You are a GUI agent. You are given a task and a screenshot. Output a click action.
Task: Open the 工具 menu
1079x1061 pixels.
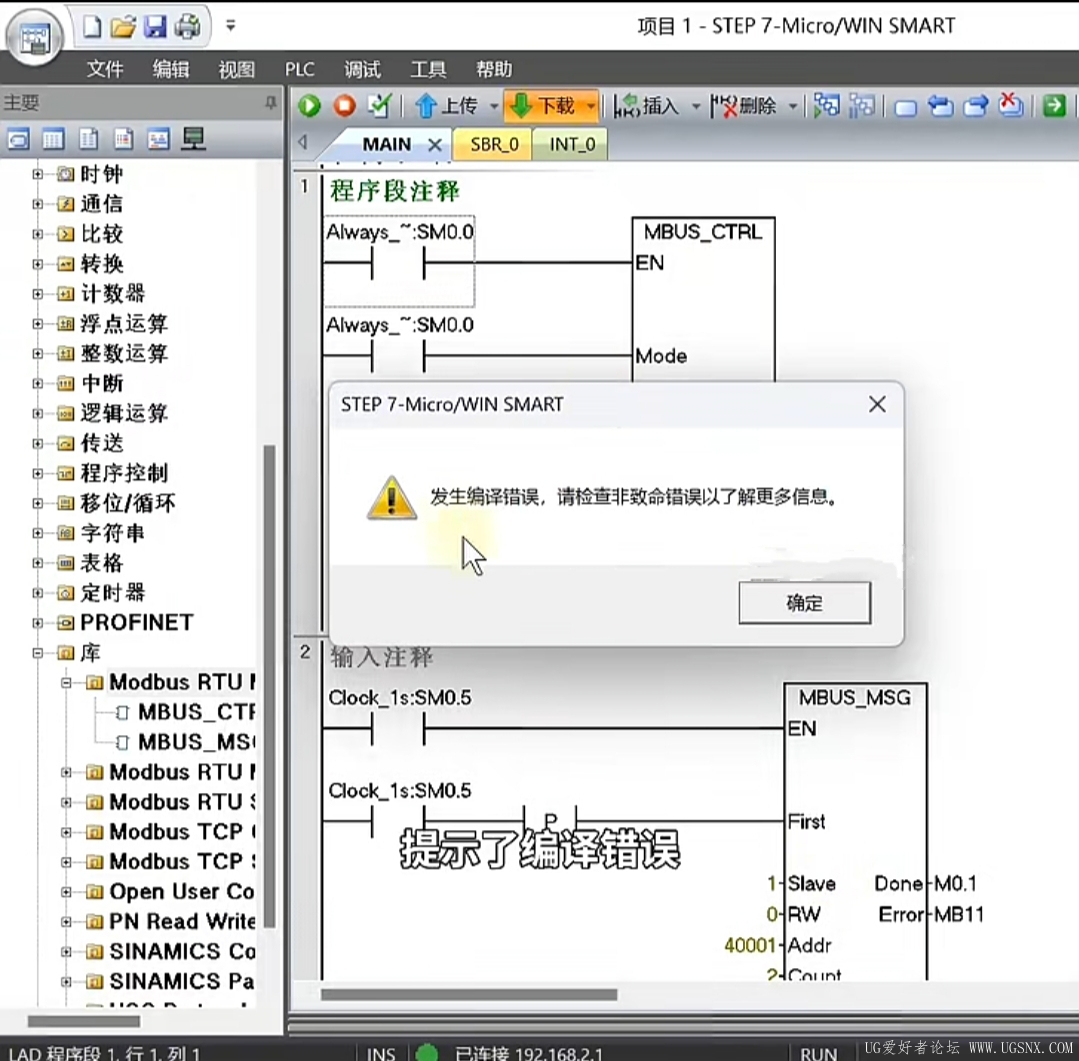428,69
